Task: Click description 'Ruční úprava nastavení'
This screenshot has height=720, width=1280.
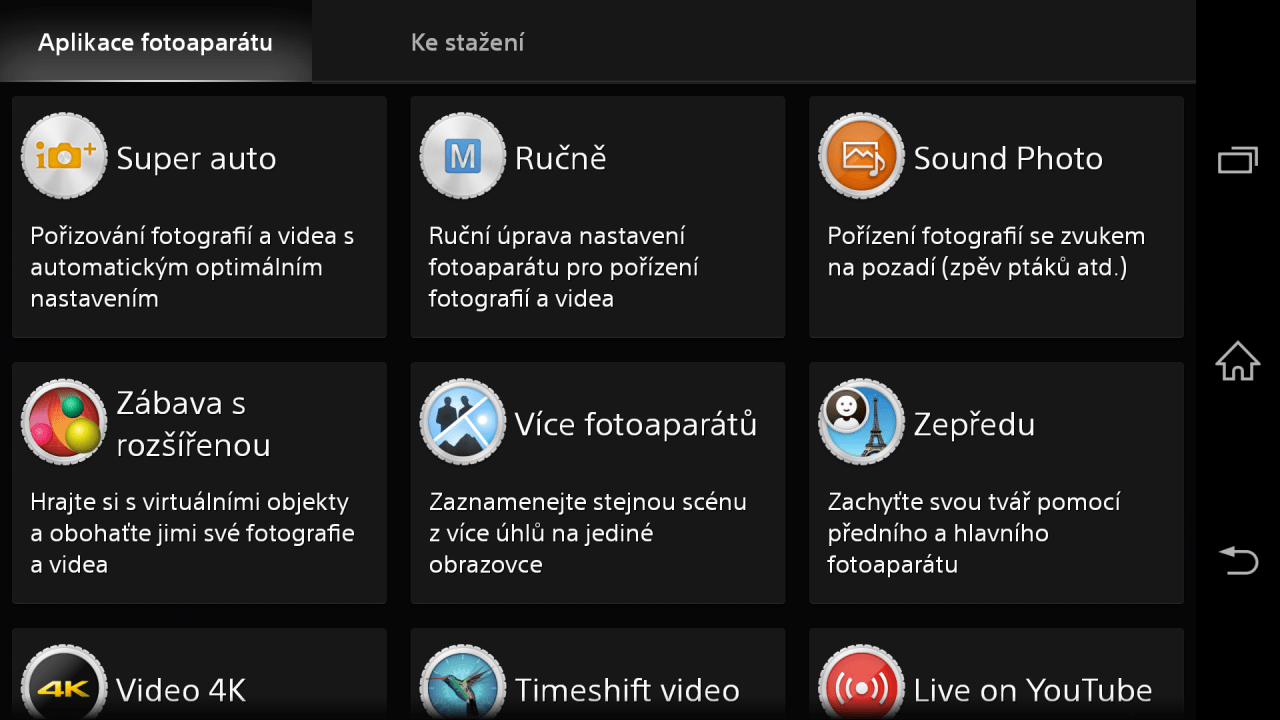Action: (x=557, y=237)
